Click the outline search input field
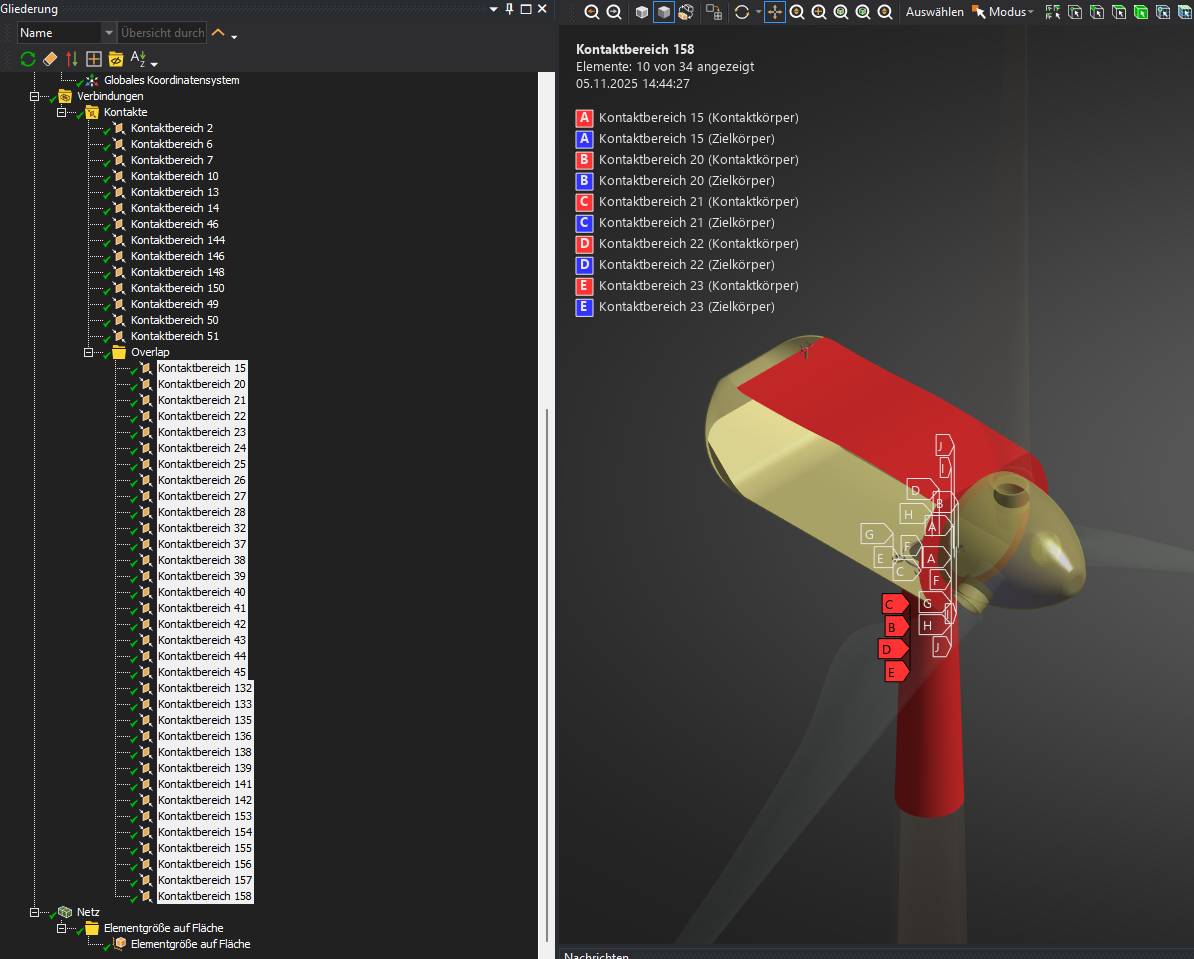The height and width of the screenshot is (959, 1194). coord(163,33)
